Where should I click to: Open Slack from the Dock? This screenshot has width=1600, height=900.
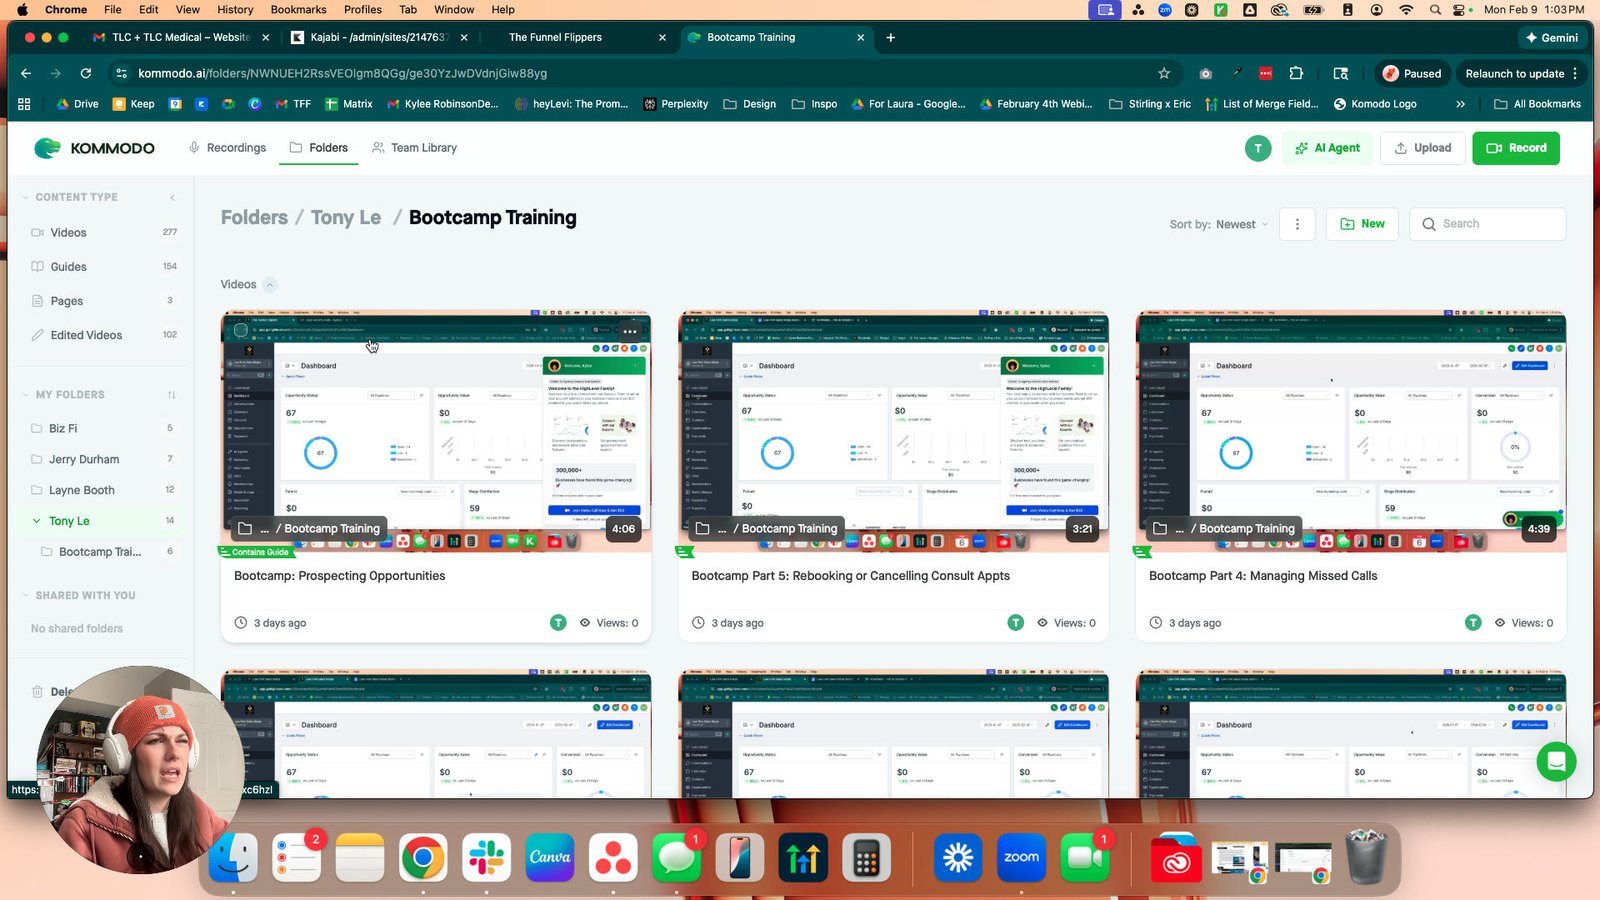click(487, 857)
